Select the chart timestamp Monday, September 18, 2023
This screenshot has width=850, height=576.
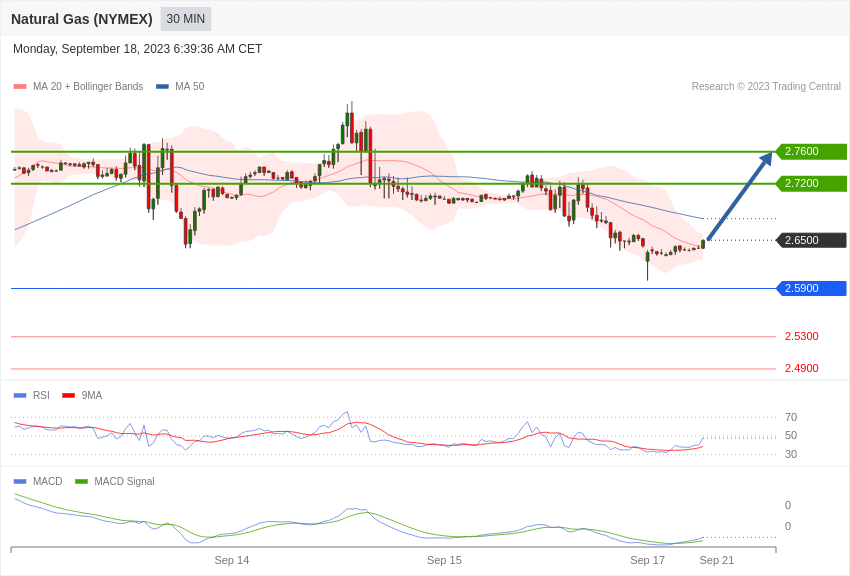(x=137, y=49)
